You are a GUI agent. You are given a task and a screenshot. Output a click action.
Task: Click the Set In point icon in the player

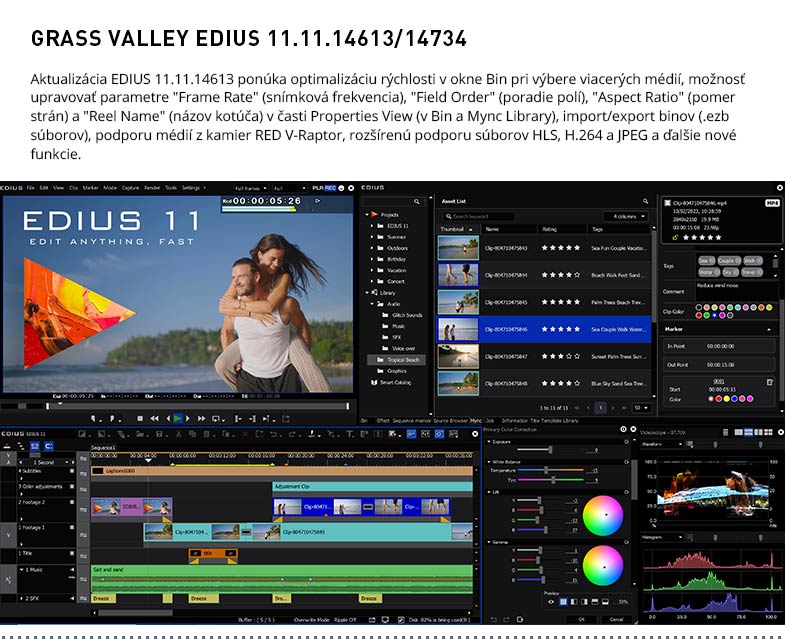(94, 418)
